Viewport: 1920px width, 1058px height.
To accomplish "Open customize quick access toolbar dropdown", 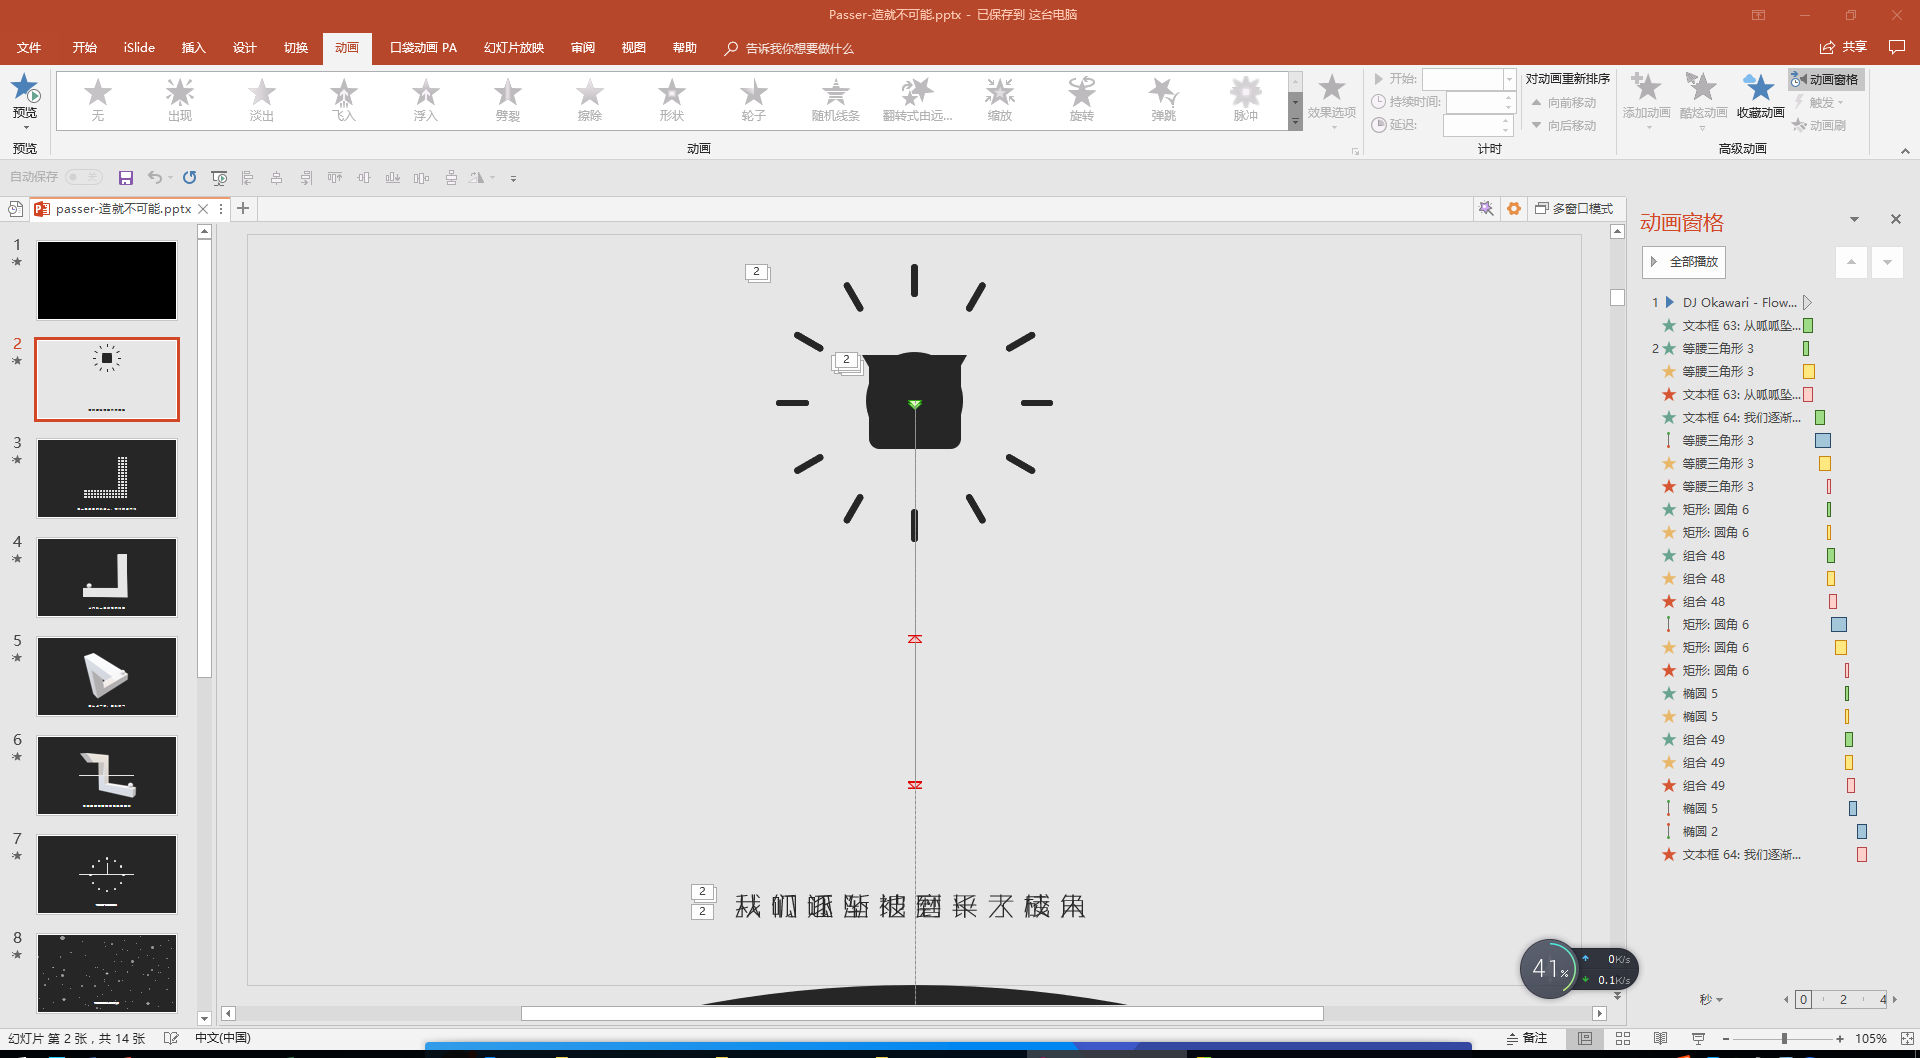I will tap(513, 178).
